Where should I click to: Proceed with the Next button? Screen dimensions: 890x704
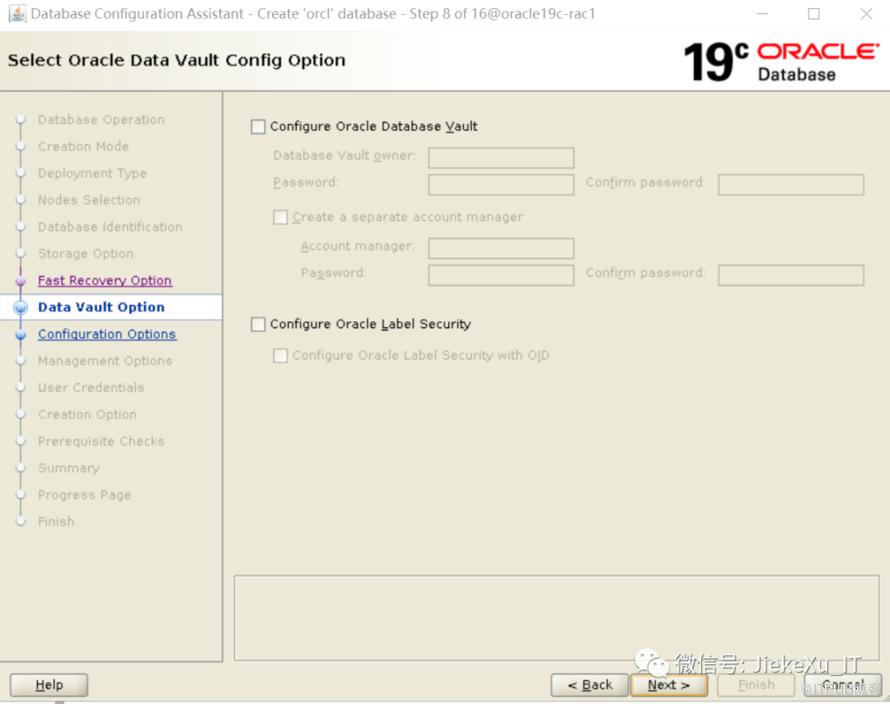click(x=669, y=685)
